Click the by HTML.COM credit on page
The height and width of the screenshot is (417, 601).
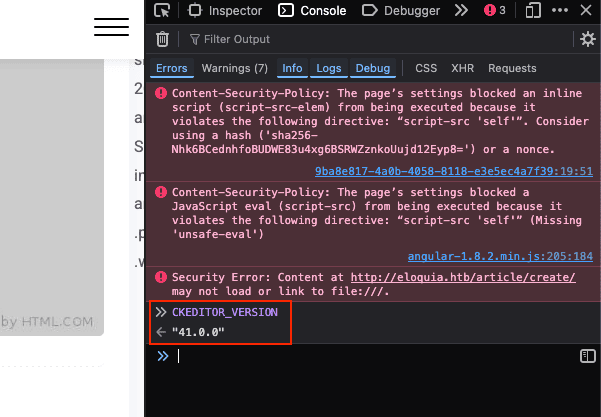47,322
